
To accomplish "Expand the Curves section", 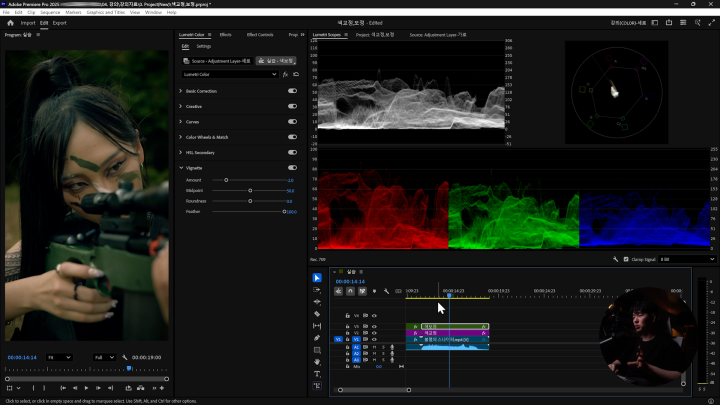I will click(x=181, y=121).
